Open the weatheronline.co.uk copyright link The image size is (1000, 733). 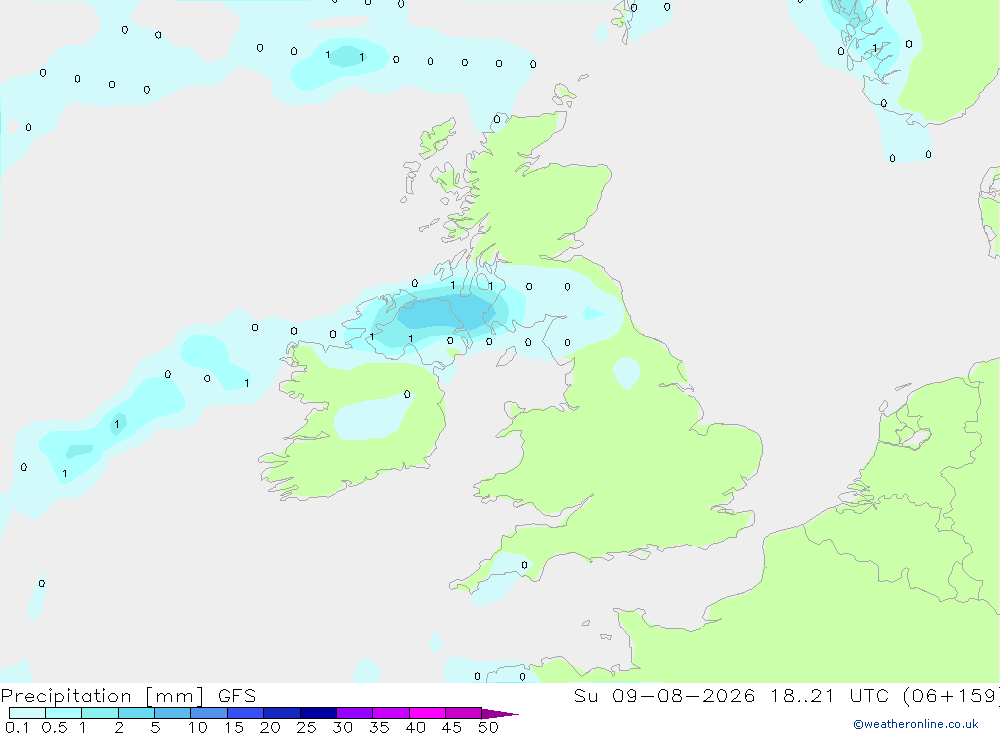(915, 724)
